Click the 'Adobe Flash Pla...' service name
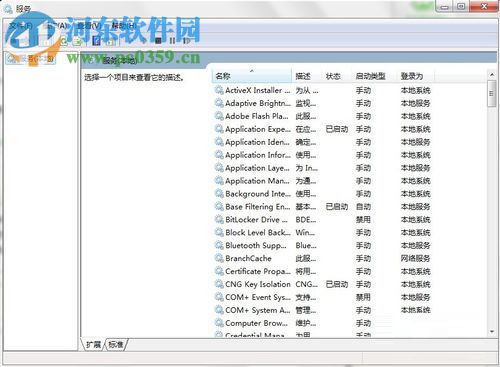Image resolution: width=500 pixels, height=367 pixels. [257, 116]
